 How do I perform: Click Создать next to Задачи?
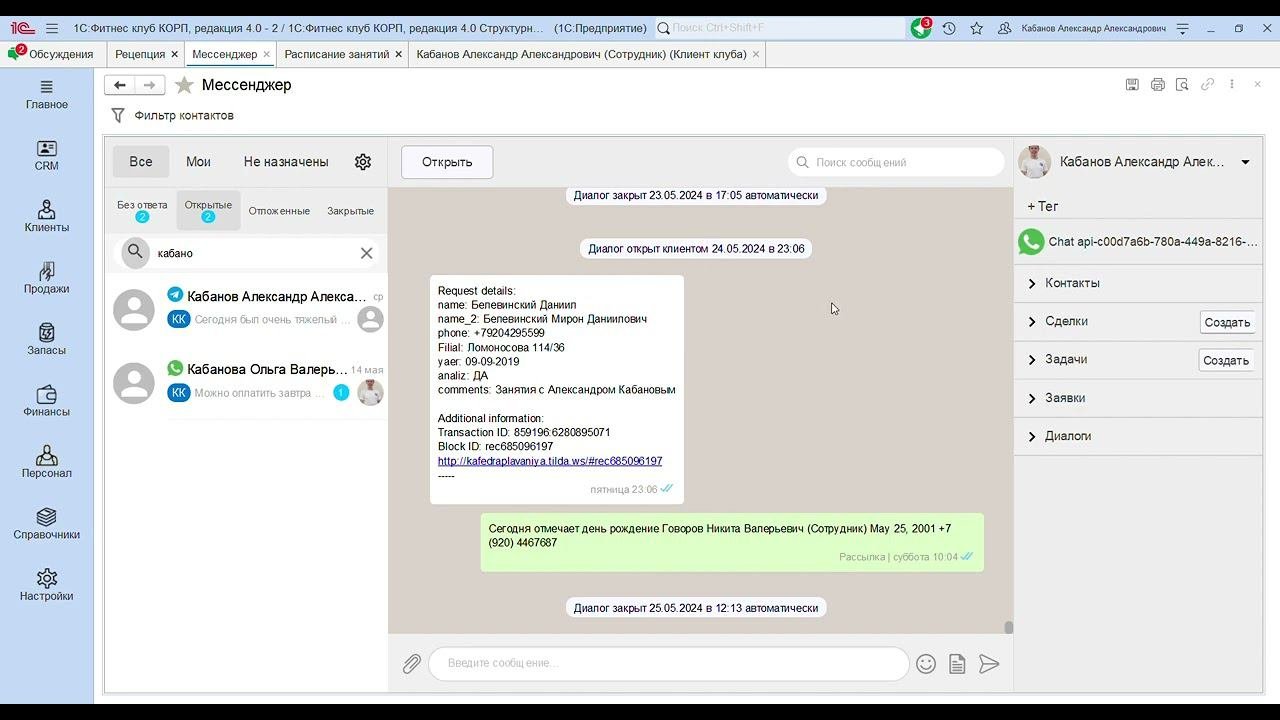pyautogui.click(x=1226, y=360)
